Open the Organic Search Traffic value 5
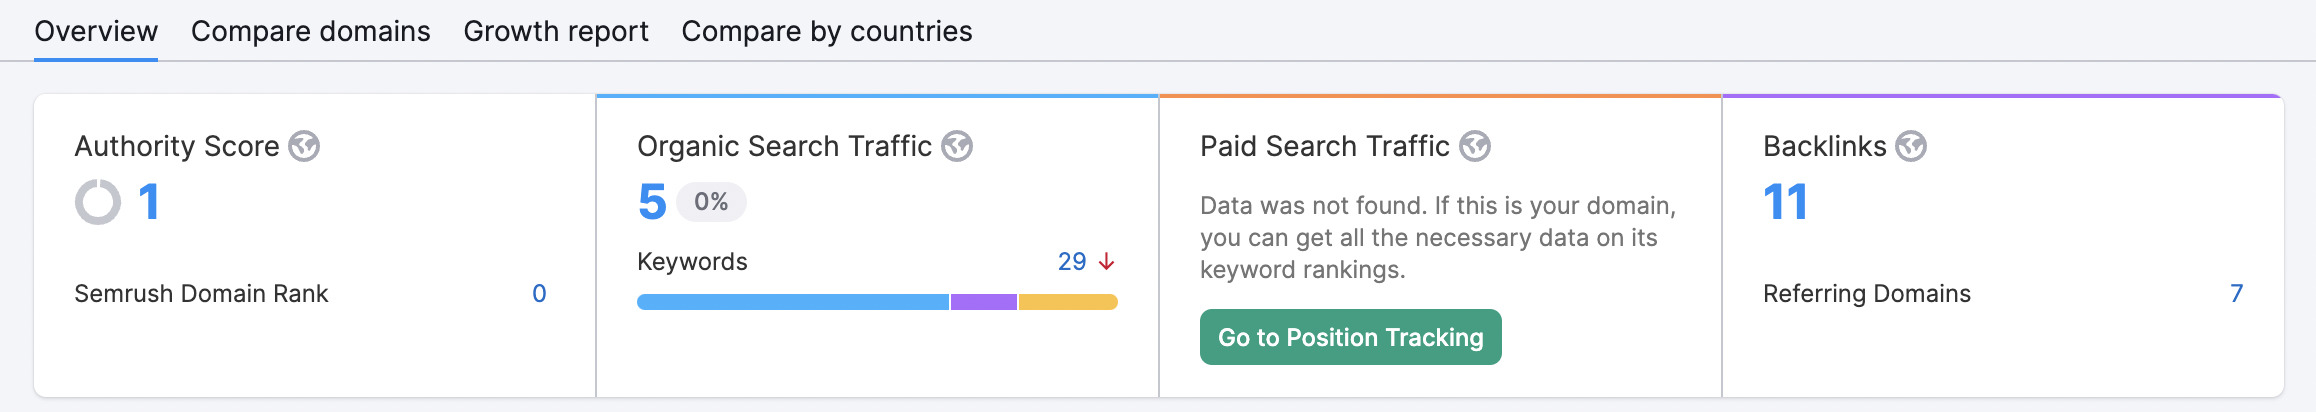2316x412 pixels. (652, 202)
